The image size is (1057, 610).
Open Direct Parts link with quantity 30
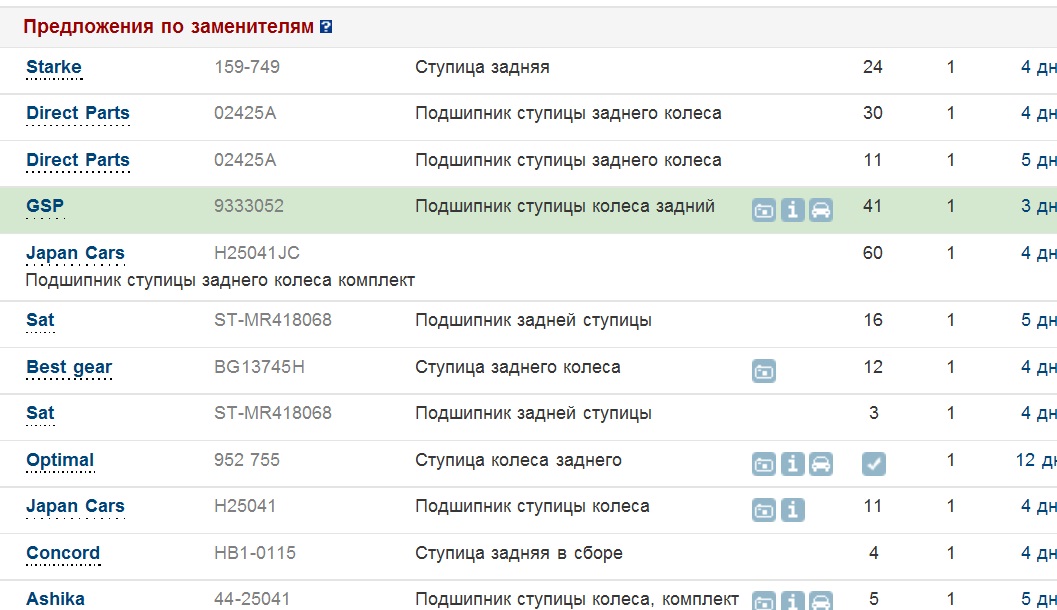click(78, 113)
